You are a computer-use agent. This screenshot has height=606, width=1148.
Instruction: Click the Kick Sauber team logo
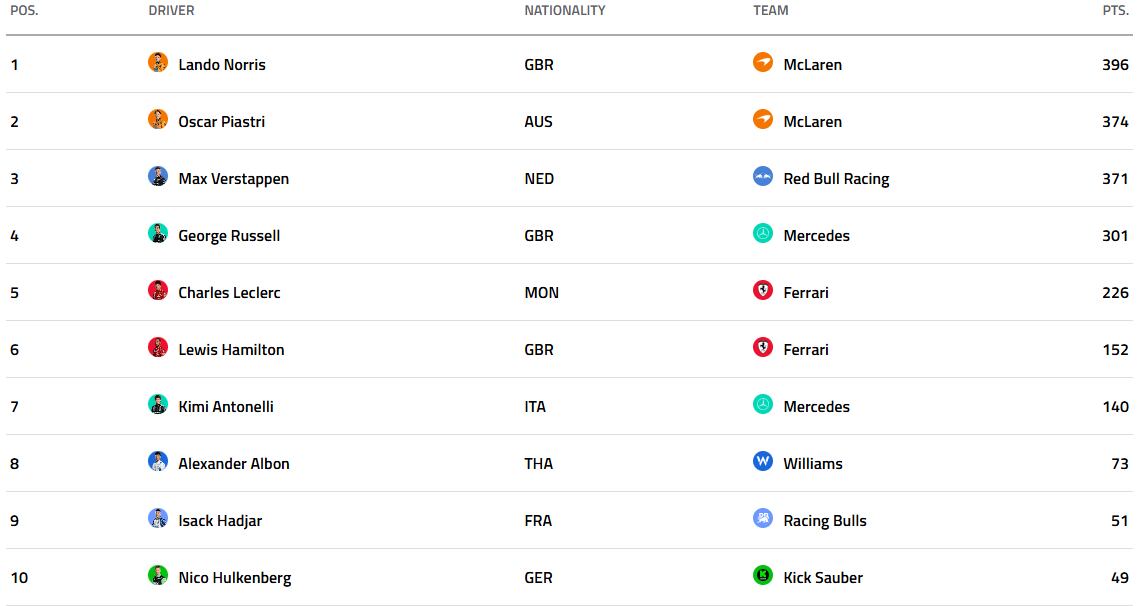pos(763,576)
